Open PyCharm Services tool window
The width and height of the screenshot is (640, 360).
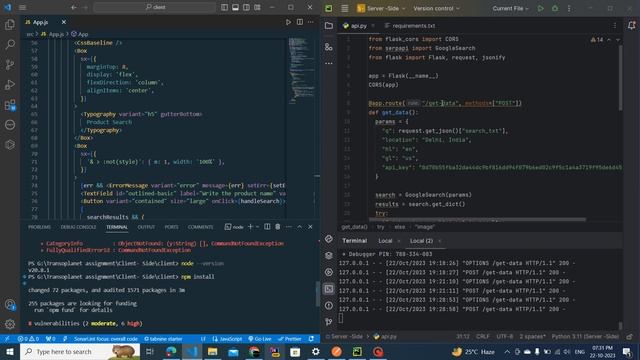[329, 272]
